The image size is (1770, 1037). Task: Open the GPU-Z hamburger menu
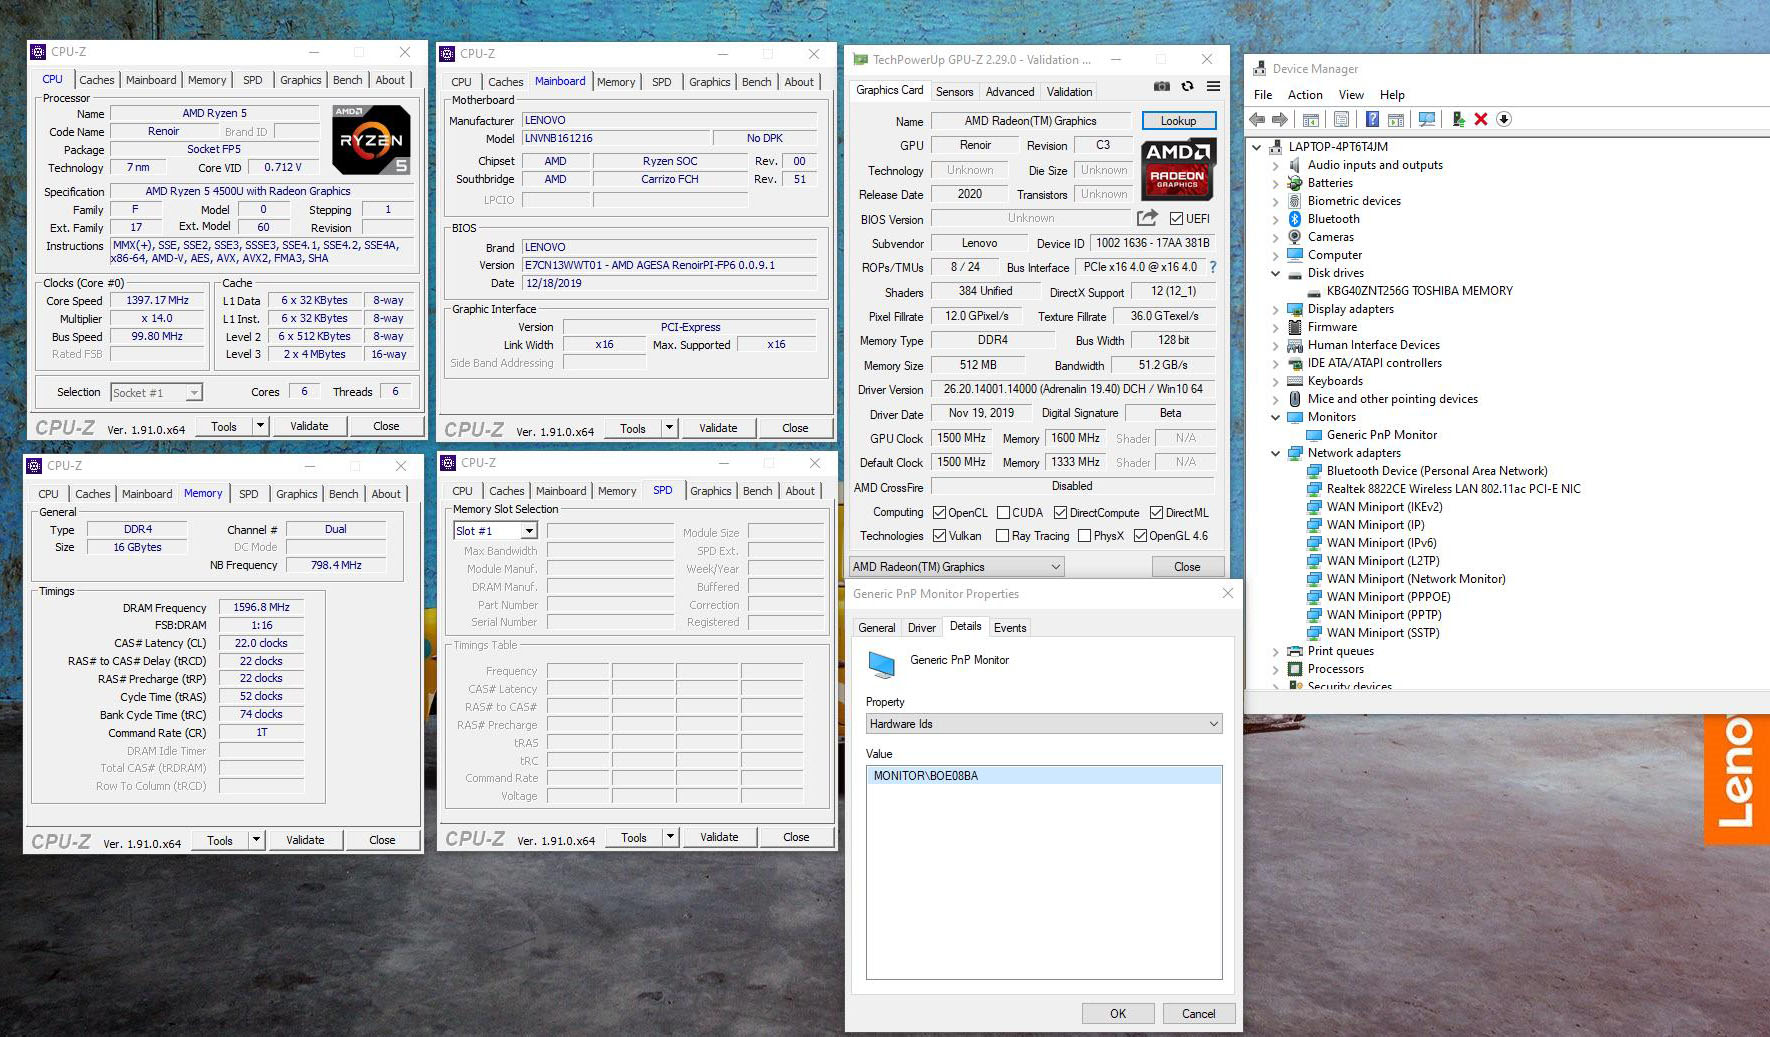point(1213,87)
